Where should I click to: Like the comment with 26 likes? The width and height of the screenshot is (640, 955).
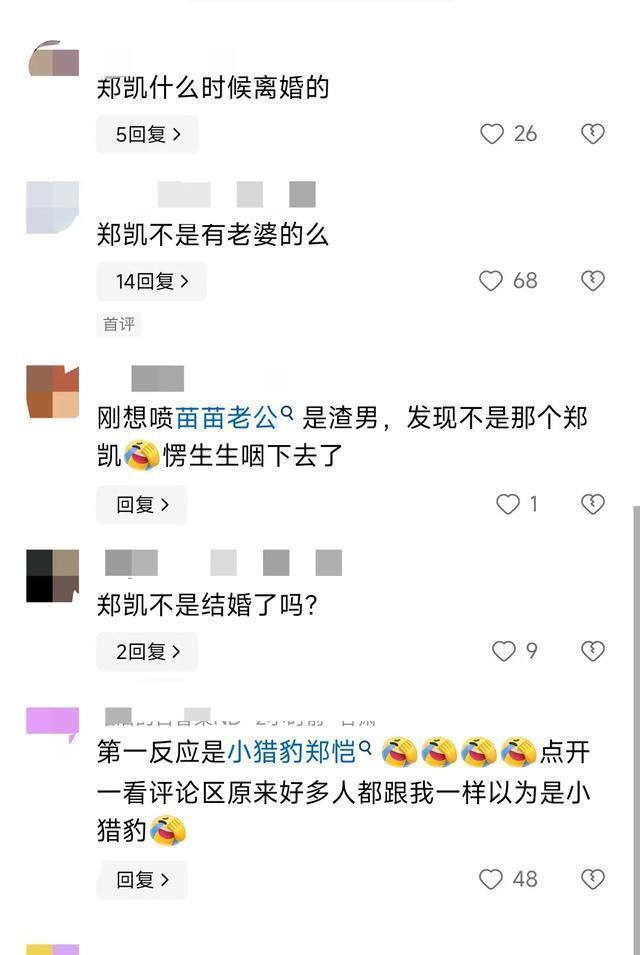click(492, 133)
